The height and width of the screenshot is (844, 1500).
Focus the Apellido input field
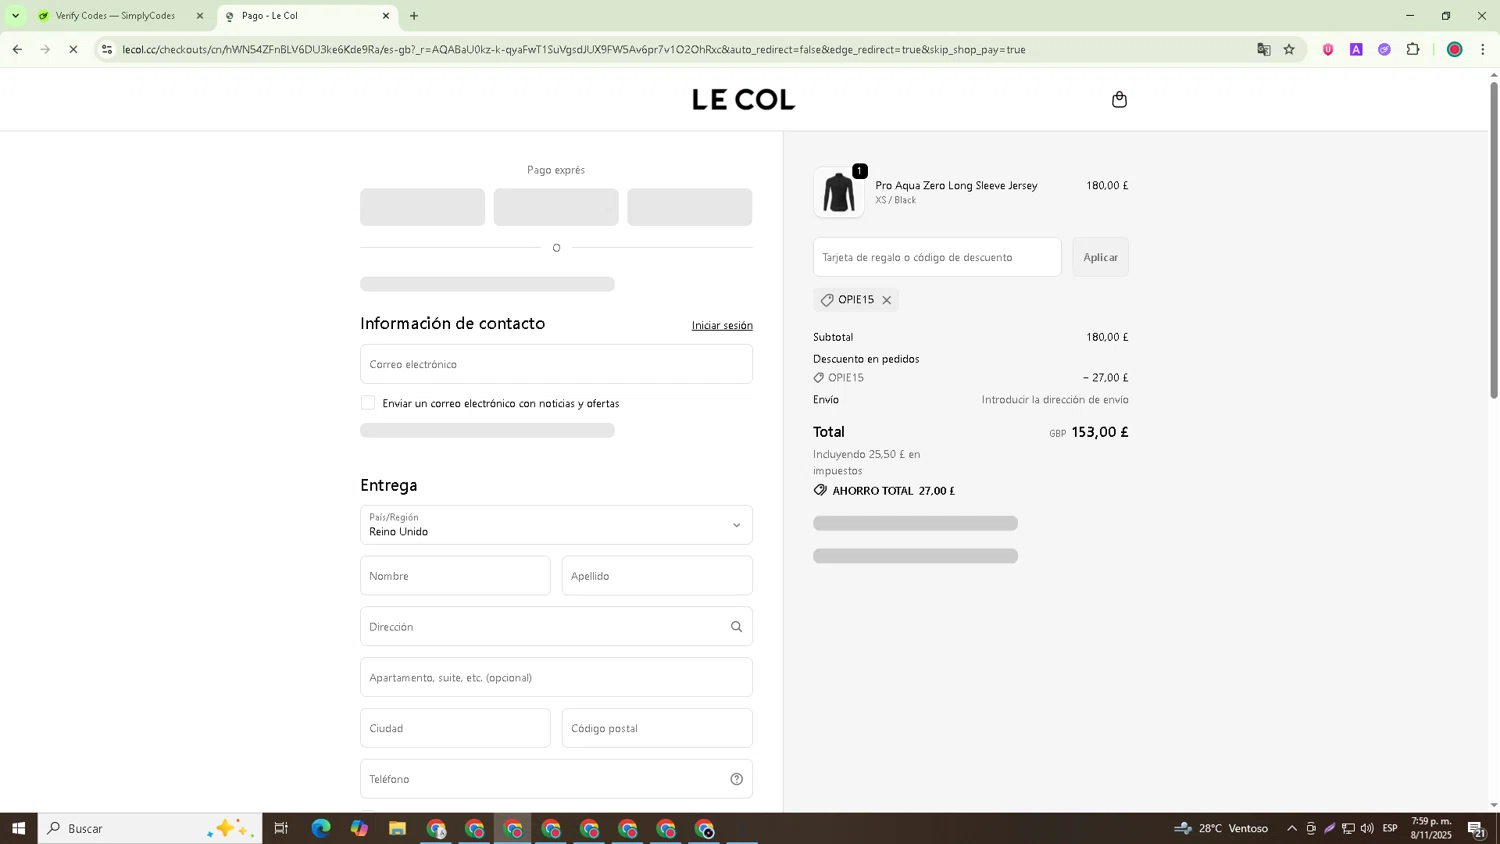coord(657,576)
